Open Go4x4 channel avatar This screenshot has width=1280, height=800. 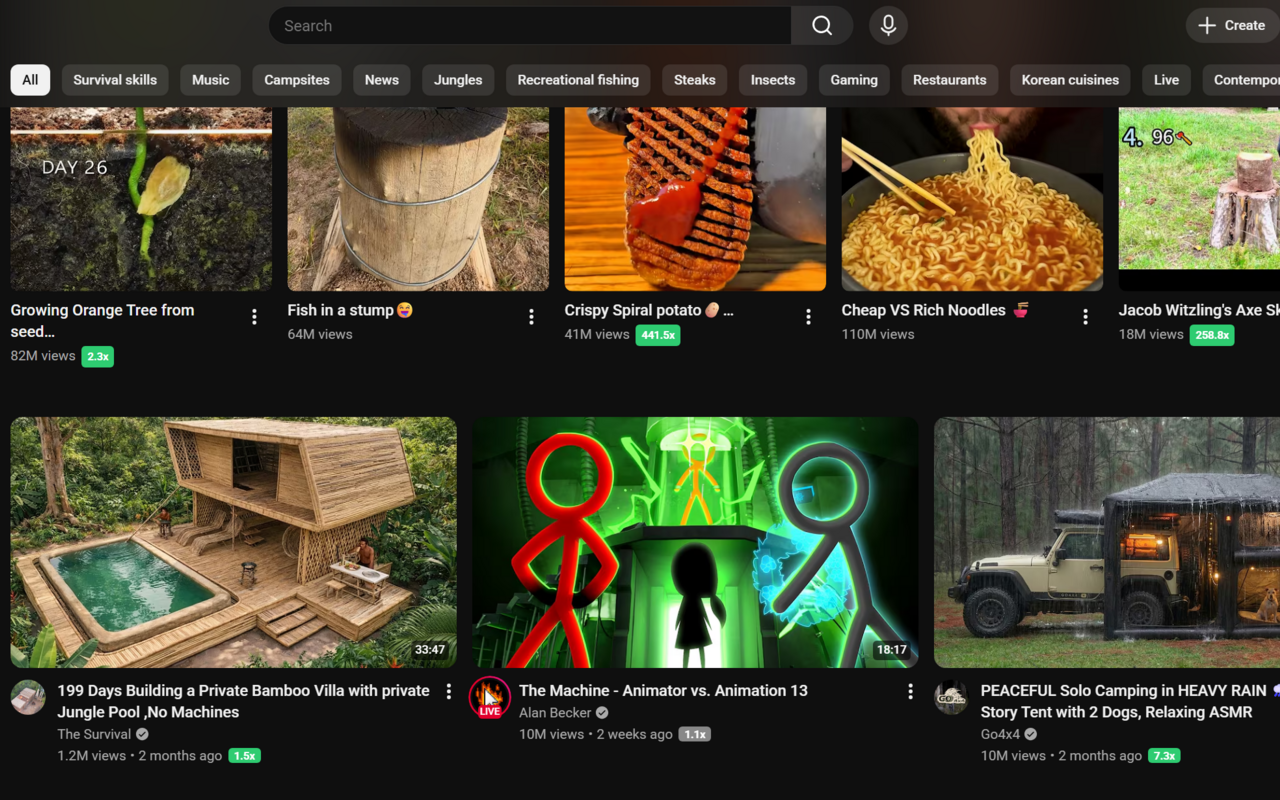[951, 697]
